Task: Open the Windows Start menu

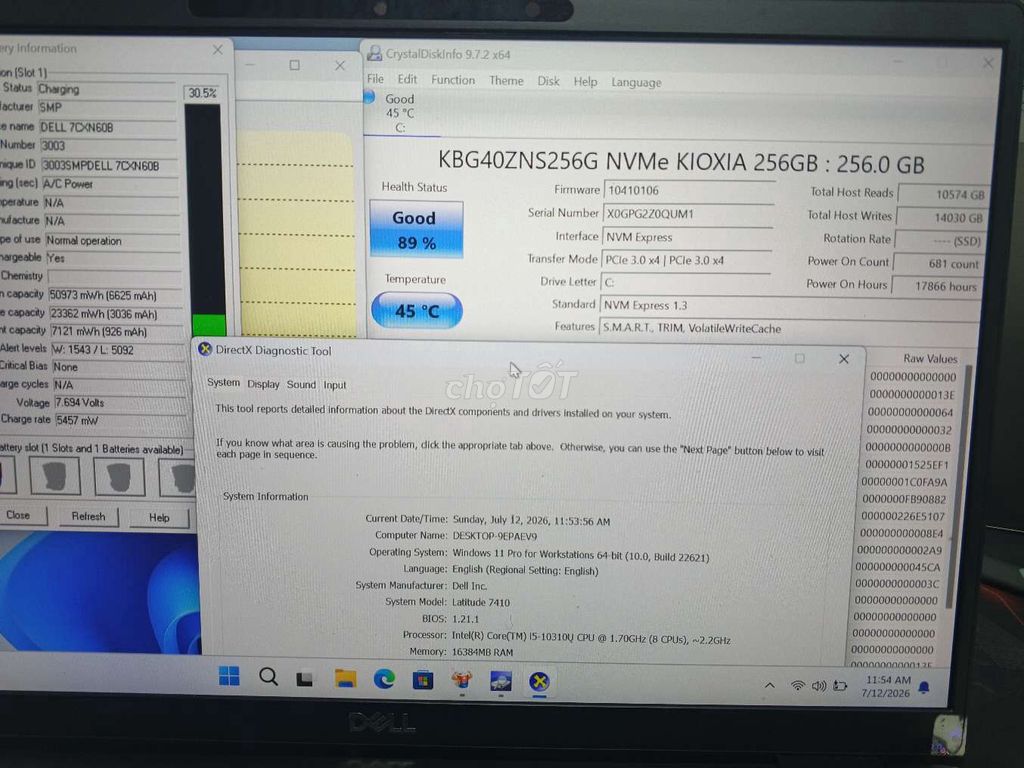Action: tap(229, 676)
